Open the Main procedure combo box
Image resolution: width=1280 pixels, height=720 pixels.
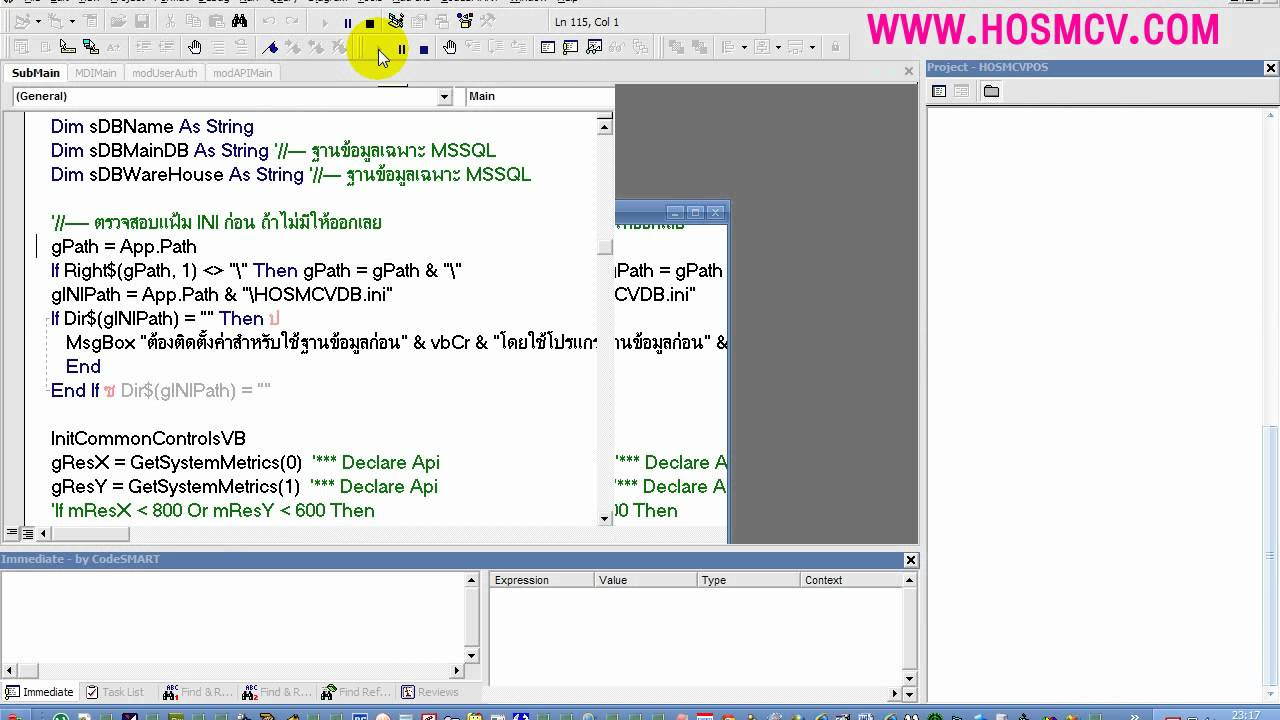coord(540,96)
